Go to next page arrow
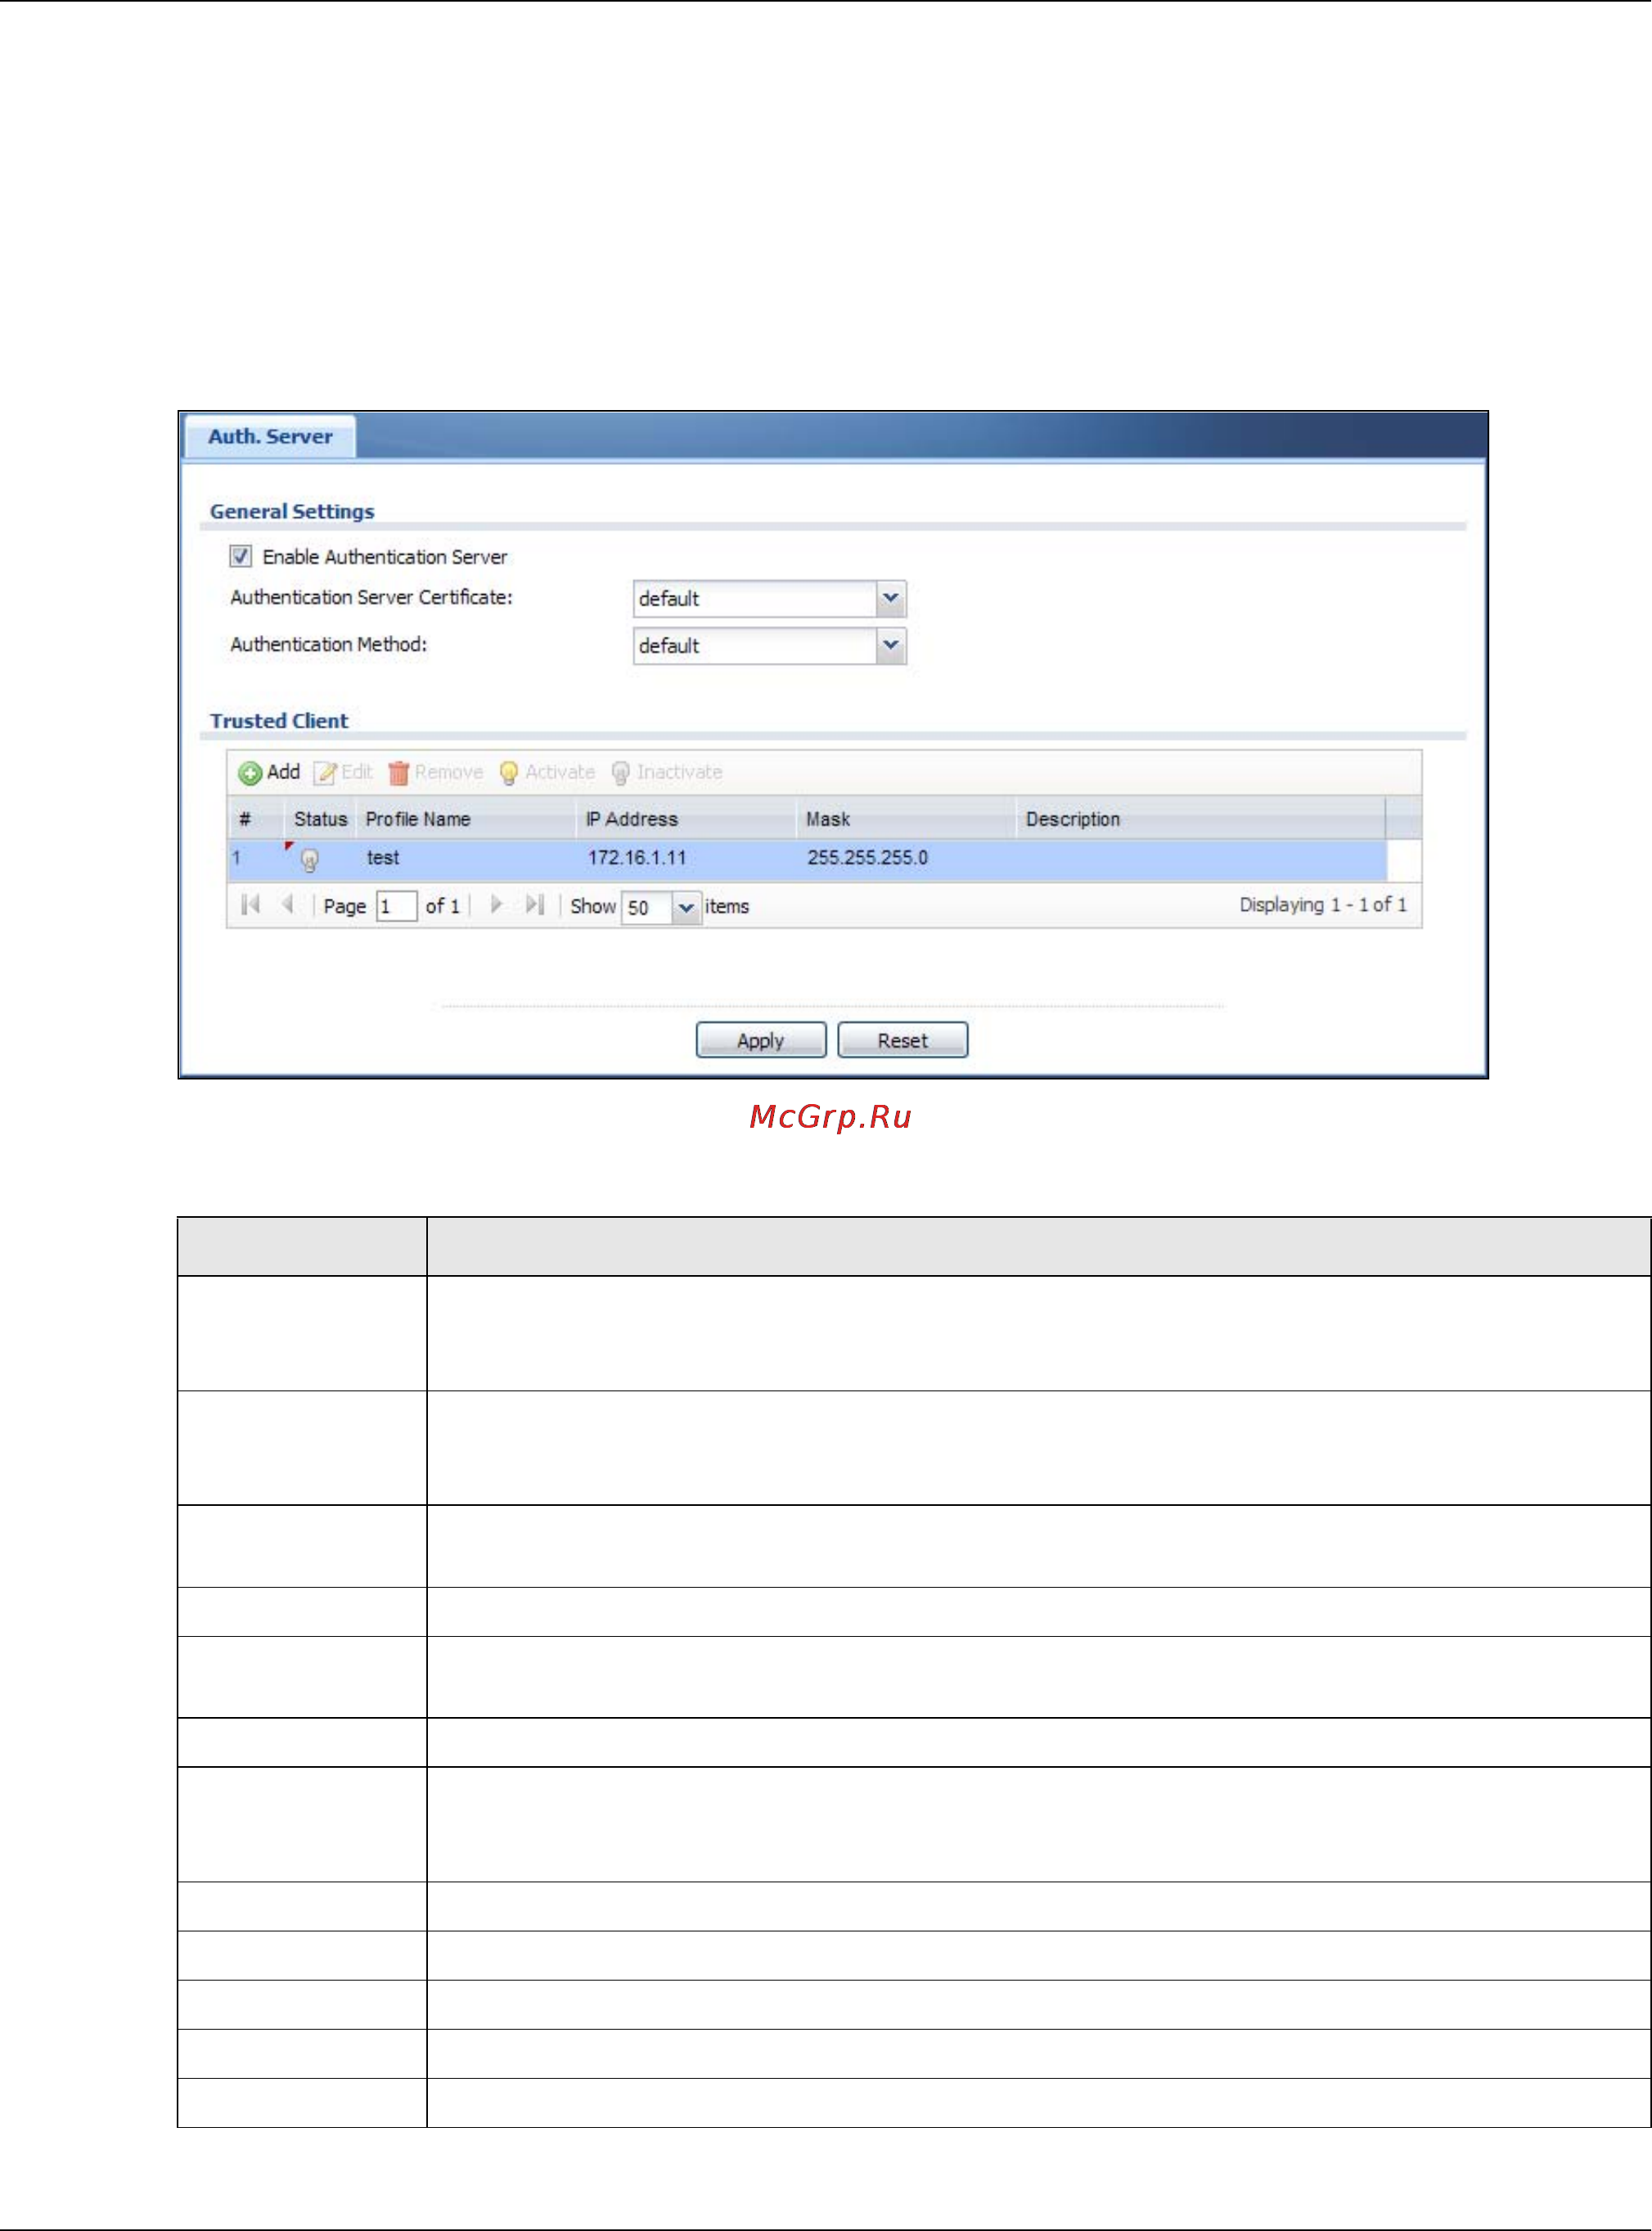The height and width of the screenshot is (2231, 1652). [496, 905]
